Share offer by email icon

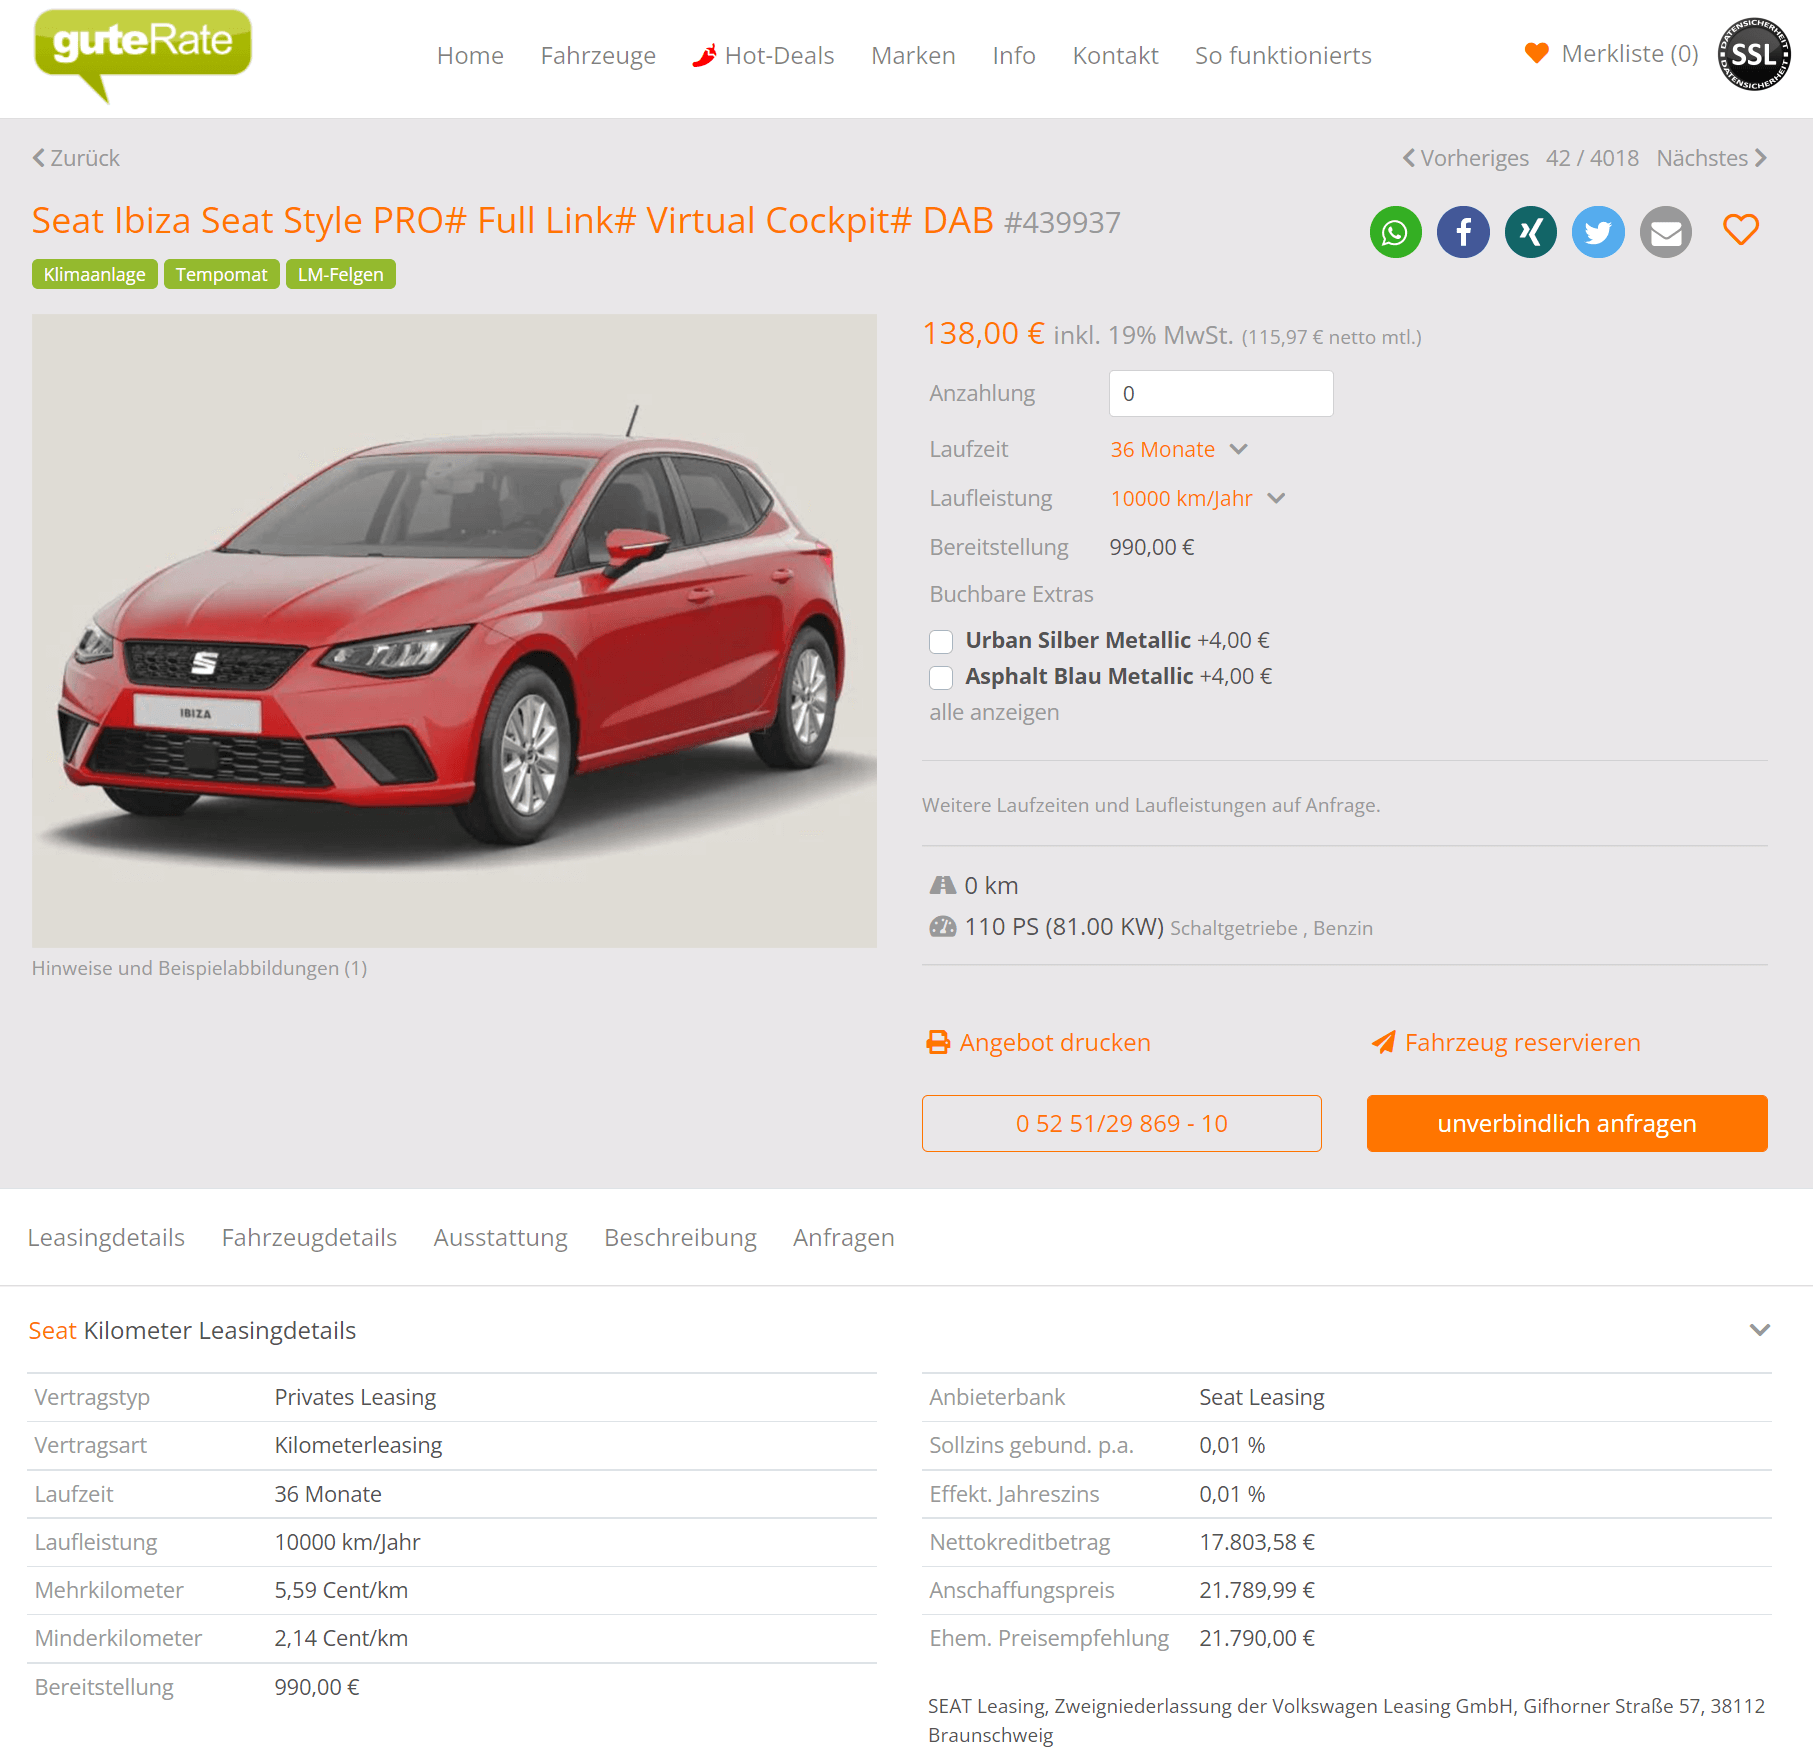pyautogui.click(x=1666, y=232)
